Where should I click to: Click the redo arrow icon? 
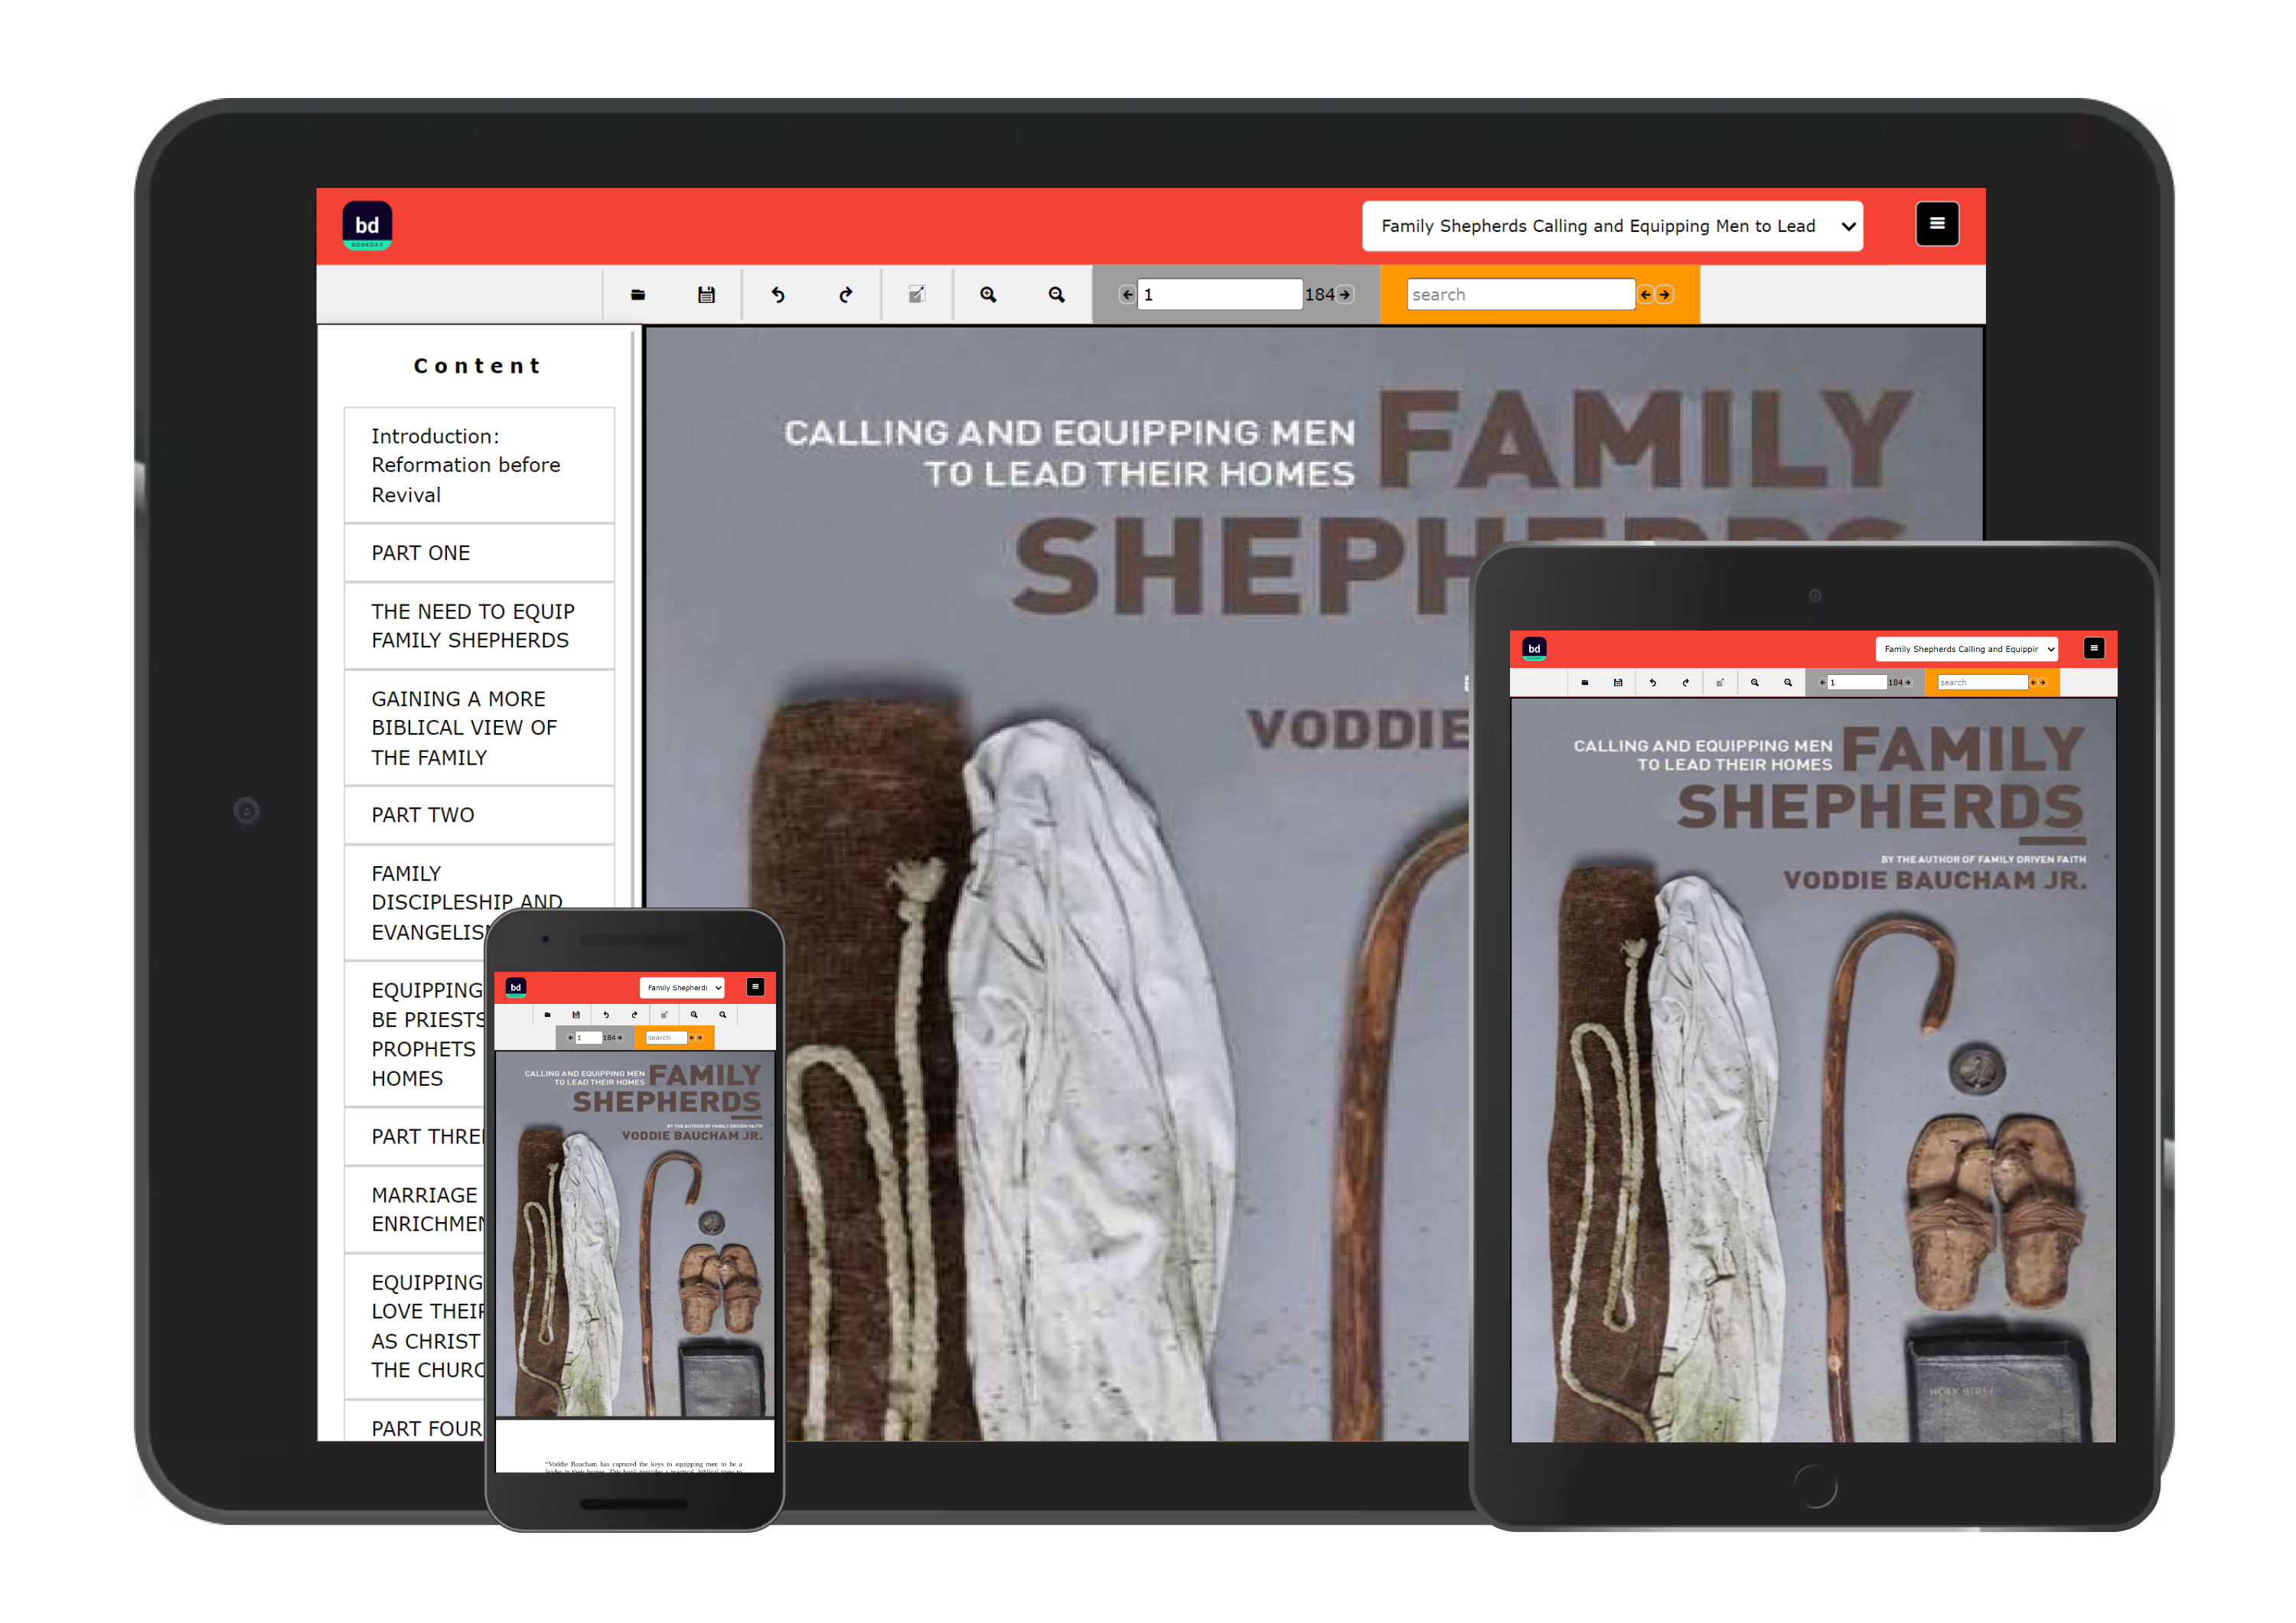[x=845, y=295]
